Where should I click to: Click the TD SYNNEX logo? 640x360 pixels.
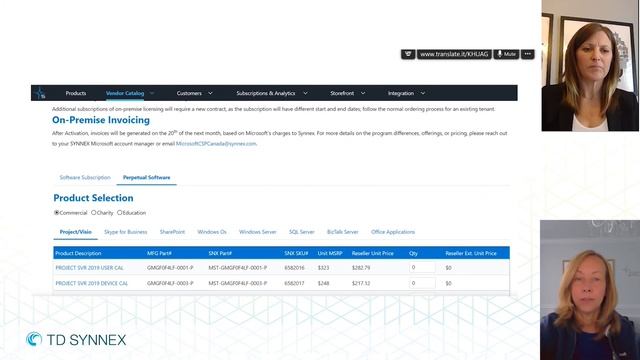click(76, 340)
